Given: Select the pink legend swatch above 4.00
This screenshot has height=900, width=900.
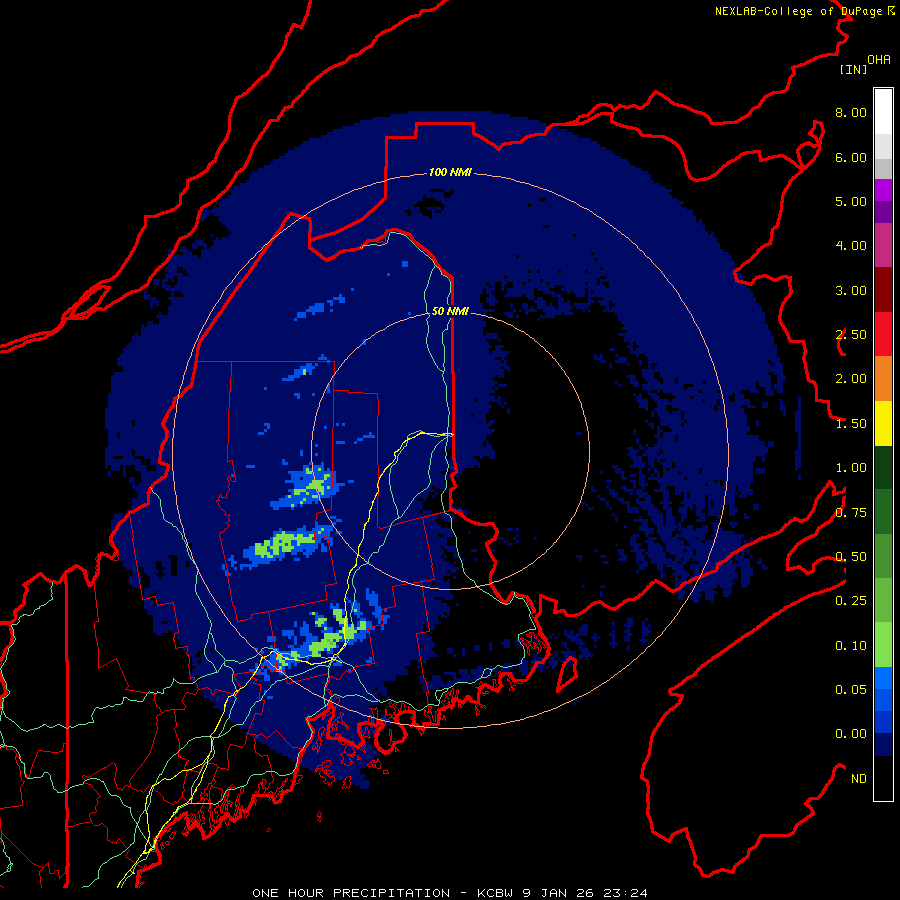Looking at the screenshot, I should (x=883, y=245).
